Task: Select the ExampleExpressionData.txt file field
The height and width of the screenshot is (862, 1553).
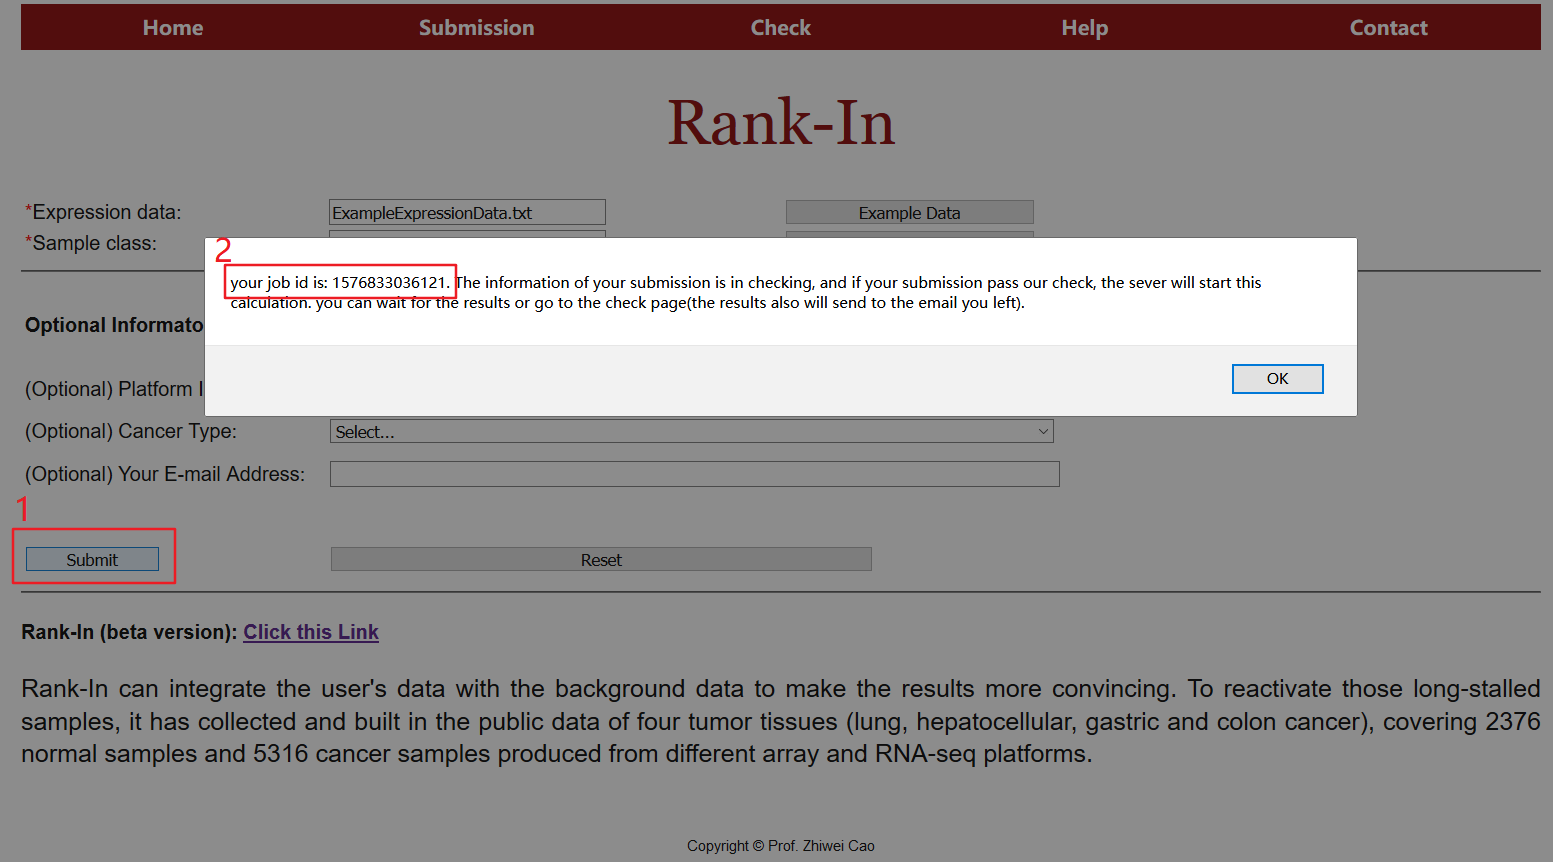Action: pyautogui.click(x=467, y=212)
